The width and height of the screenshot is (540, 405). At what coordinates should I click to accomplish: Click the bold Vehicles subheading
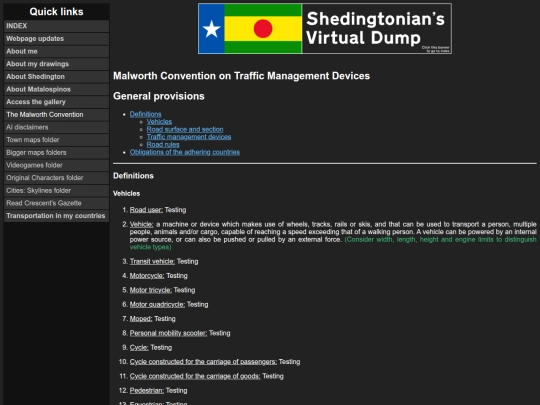pyautogui.click(x=126, y=194)
